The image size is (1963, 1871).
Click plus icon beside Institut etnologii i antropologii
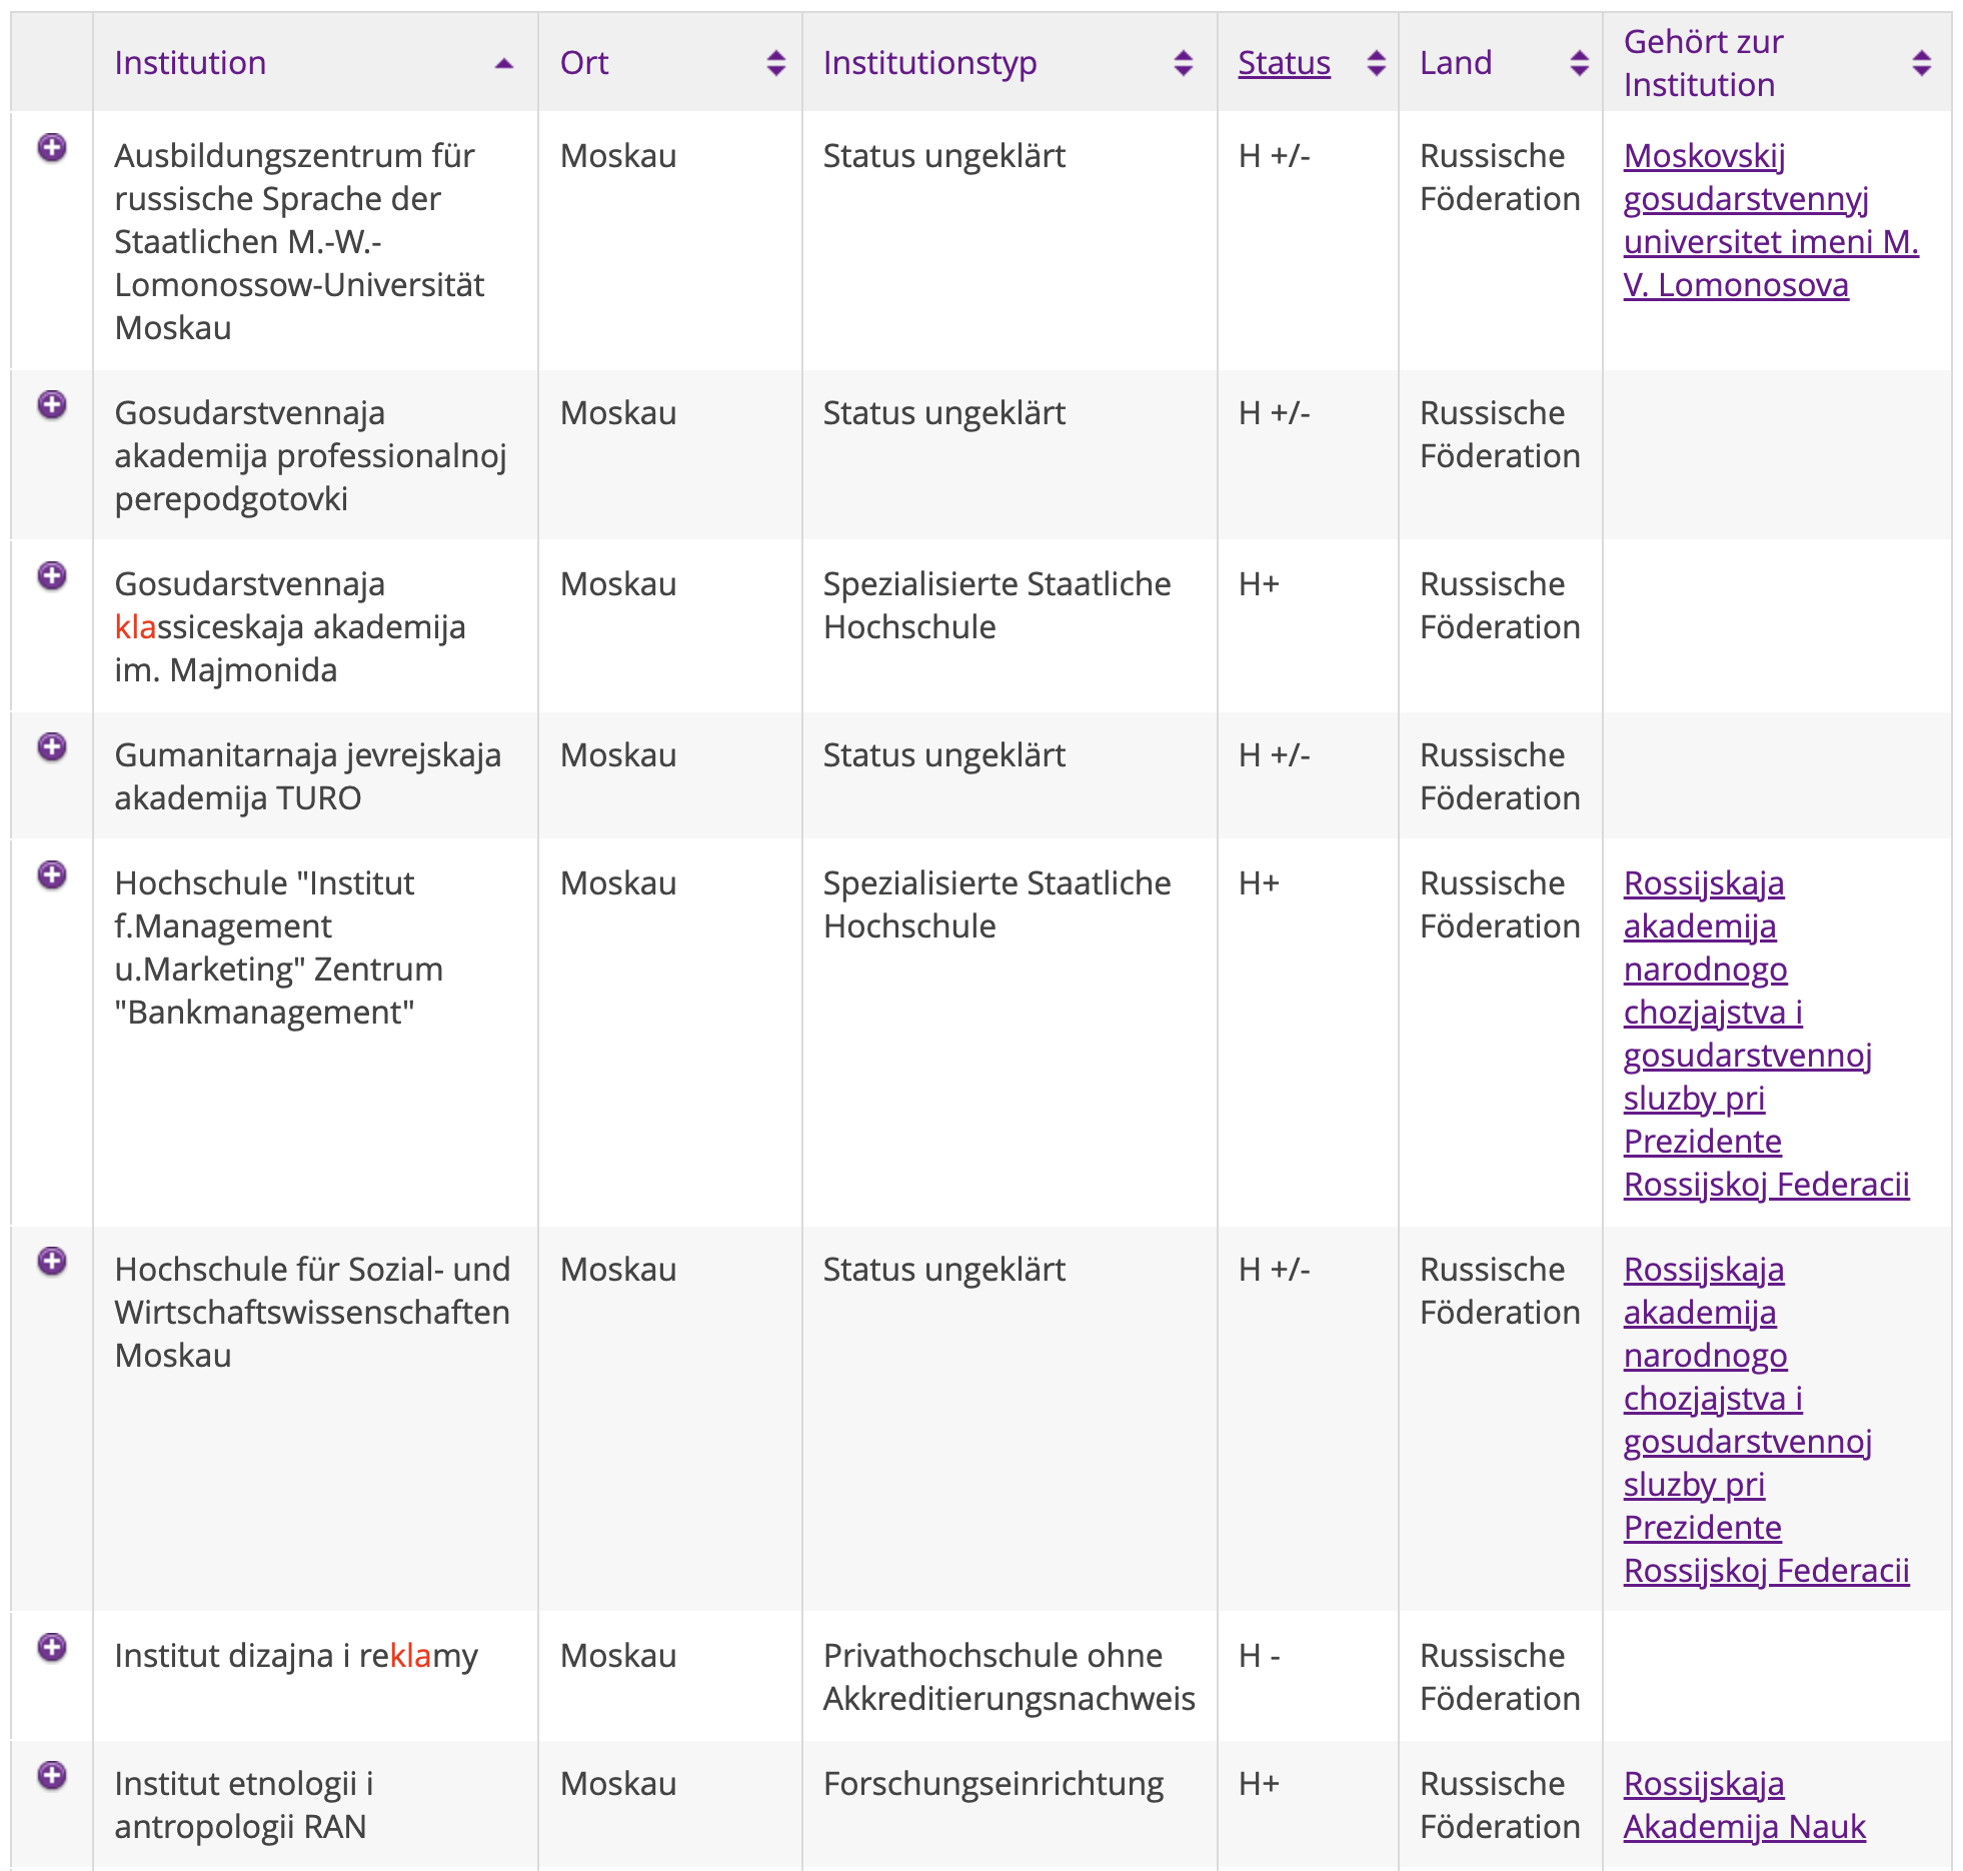click(x=52, y=1775)
